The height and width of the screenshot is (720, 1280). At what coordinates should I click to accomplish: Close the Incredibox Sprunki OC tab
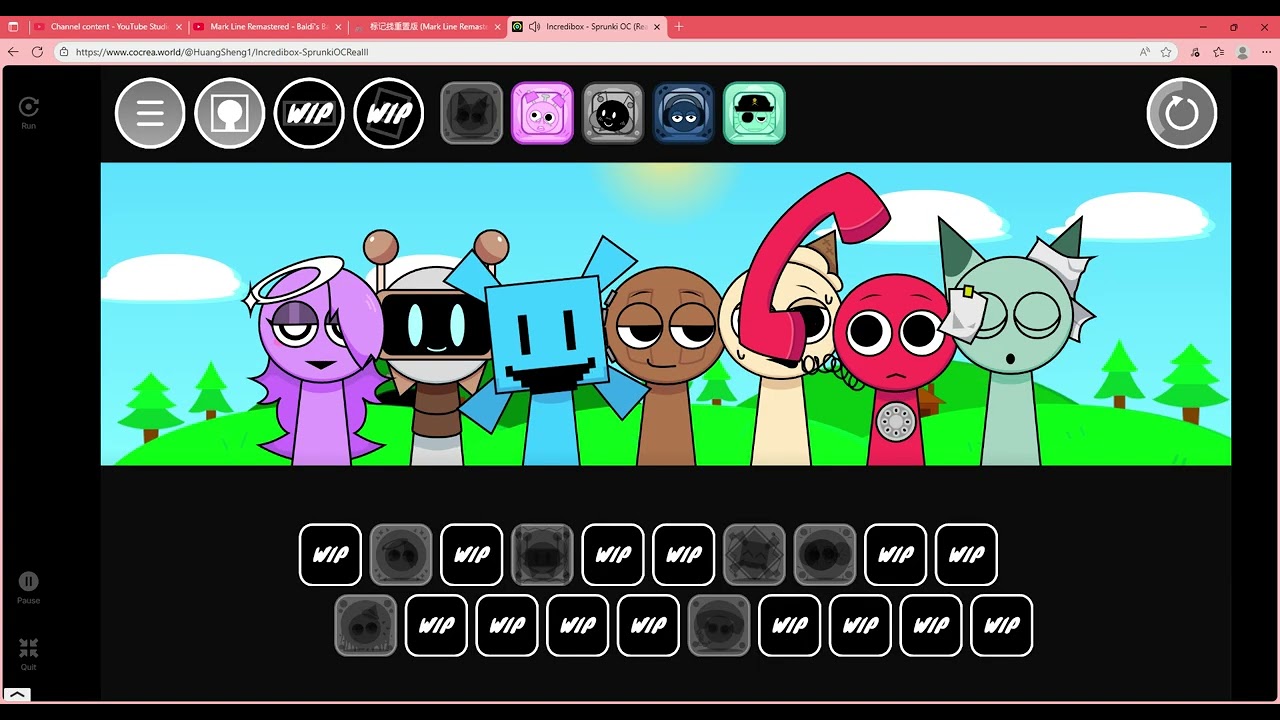pos(657,27)
